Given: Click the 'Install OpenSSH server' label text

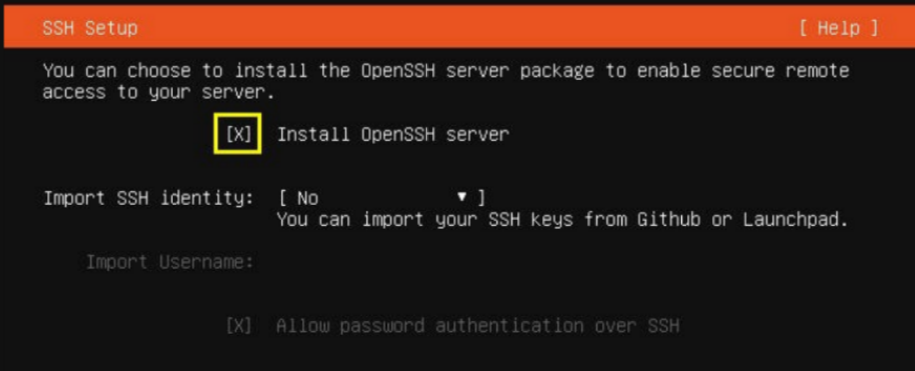Looking at the screenshot, I should (393, 135).
